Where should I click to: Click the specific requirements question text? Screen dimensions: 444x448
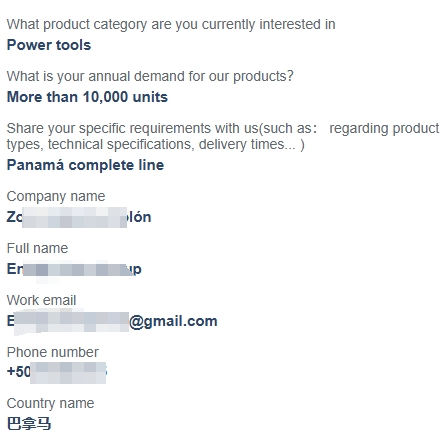[223, 136]
